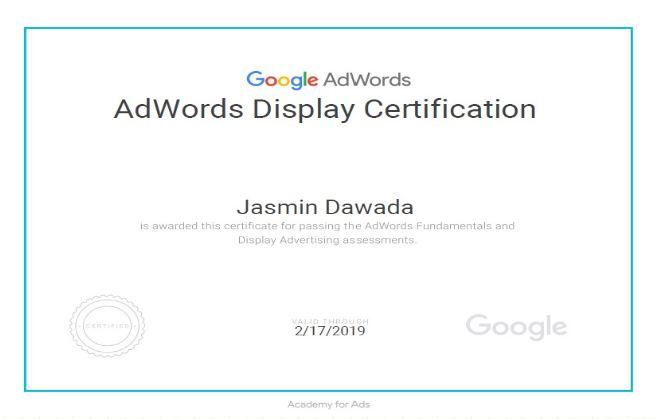This screenshot has width=657, height=419.
Task: Click the colored Google AdWords logo
Action: coord(328,80)
